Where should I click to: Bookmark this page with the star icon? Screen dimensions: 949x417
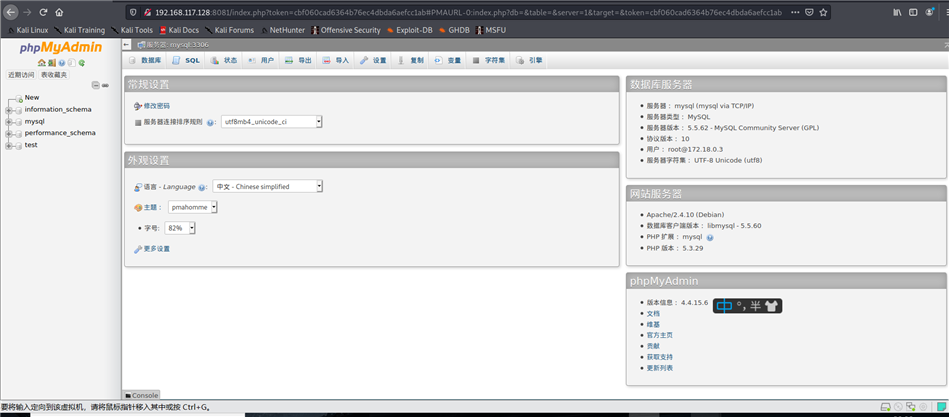[x=823, y=12]
